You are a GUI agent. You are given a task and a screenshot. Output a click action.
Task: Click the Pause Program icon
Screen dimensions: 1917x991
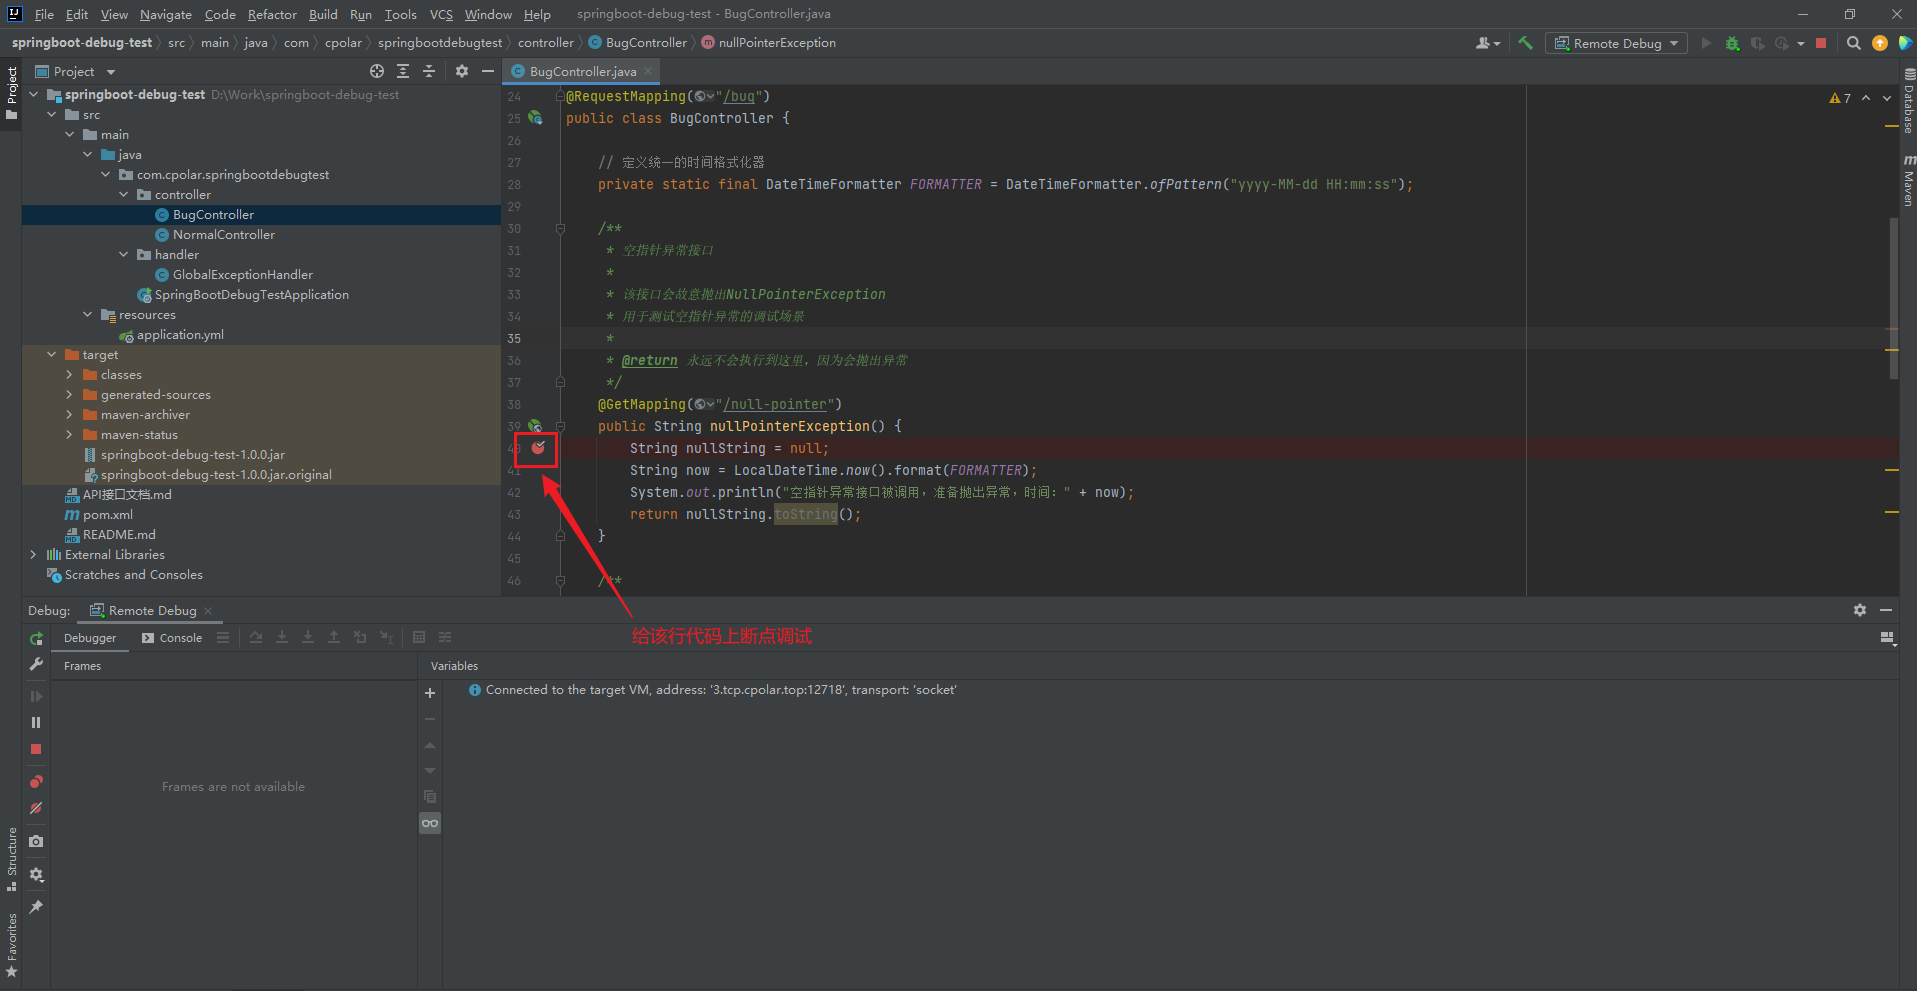coord(36,722)
